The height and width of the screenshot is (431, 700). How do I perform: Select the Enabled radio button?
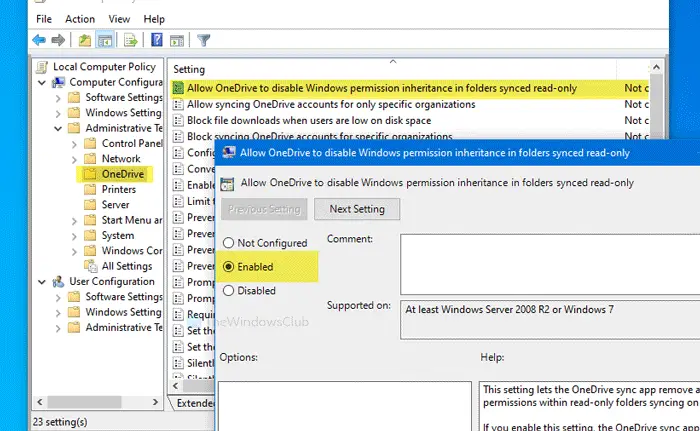pyautogui.click(x=229, y=267)
